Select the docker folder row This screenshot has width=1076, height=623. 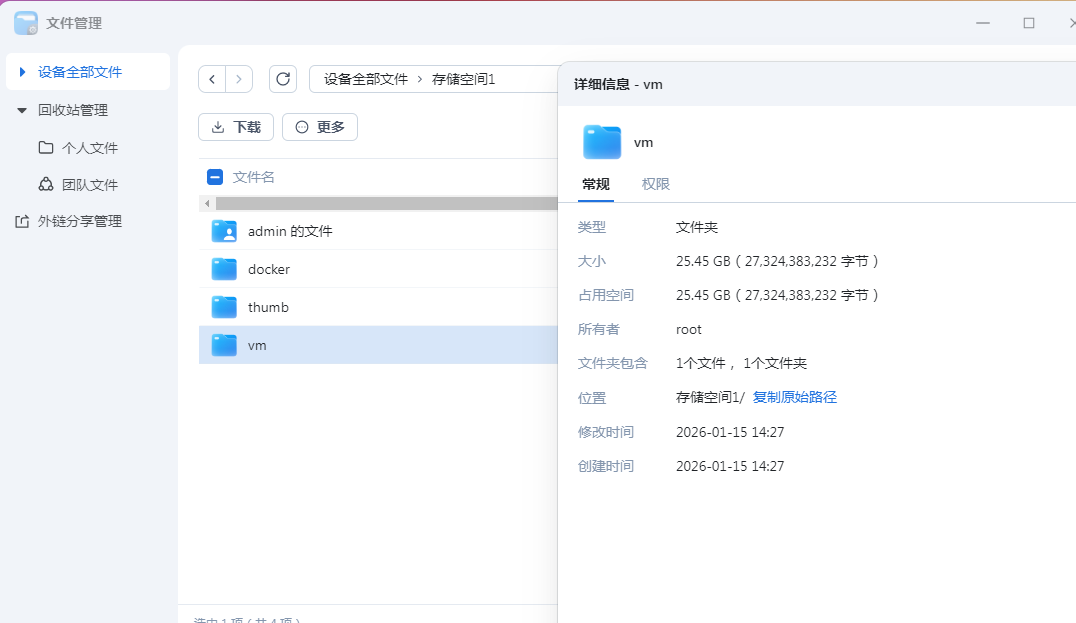coord(270,268)
